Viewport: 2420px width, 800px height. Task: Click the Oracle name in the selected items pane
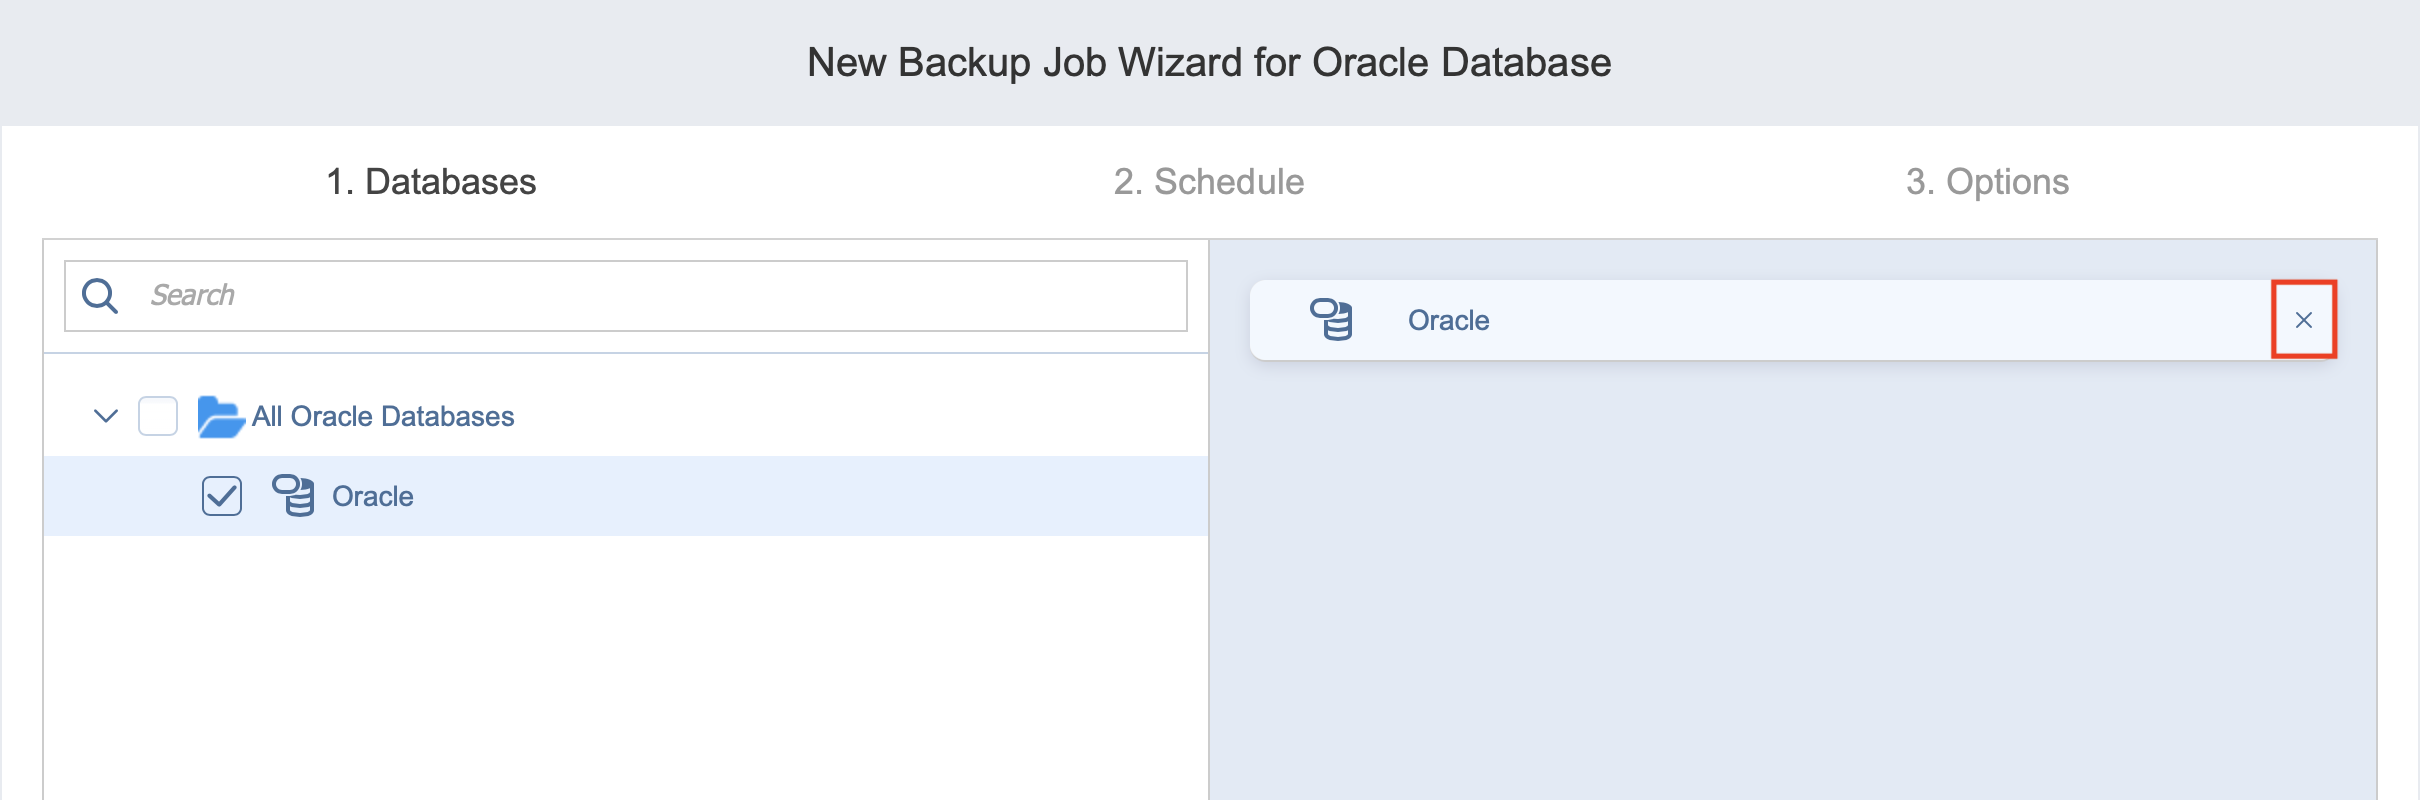point(1448,320)
